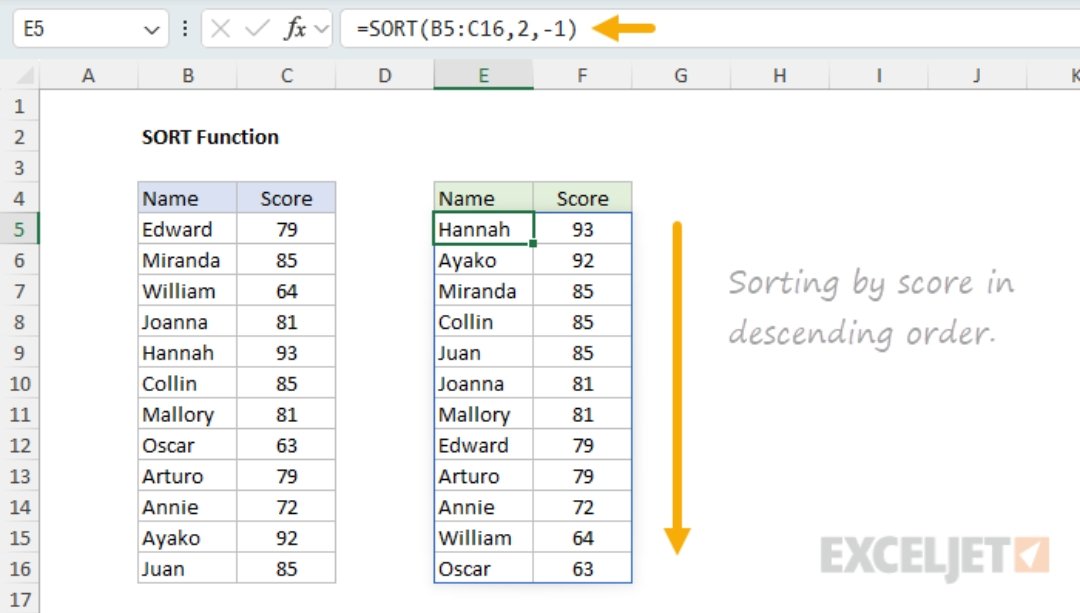Open the Name Box dropdown arrow
1080x613 pixels.
click(152, 30)
